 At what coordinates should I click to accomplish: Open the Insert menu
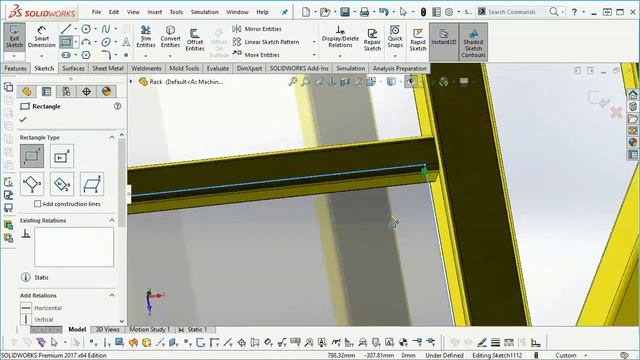155,12
